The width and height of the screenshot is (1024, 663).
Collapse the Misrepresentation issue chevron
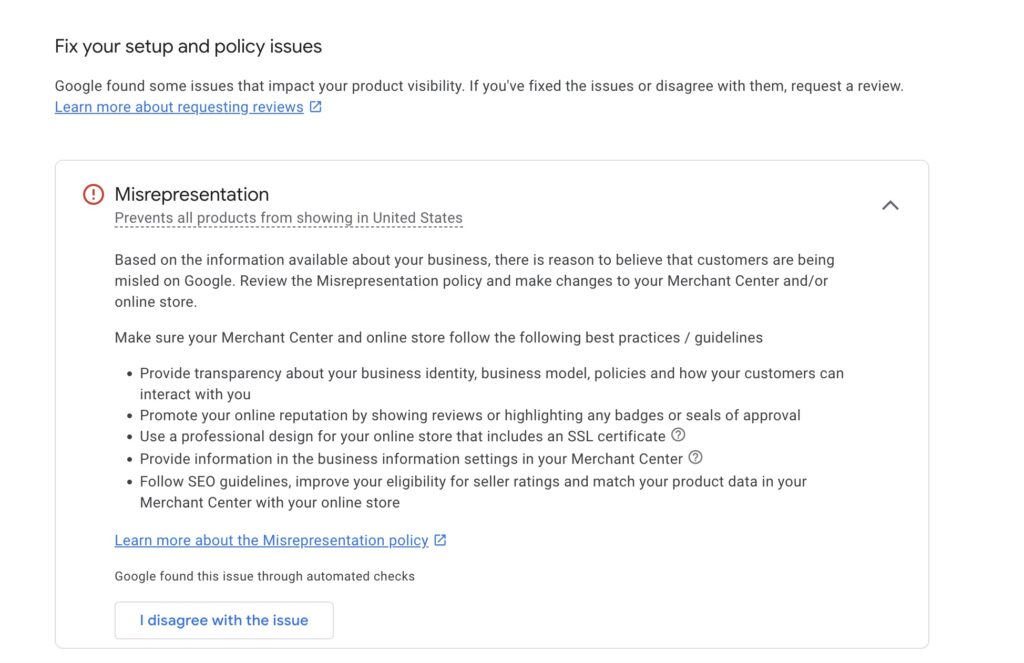click(x=890, y=205)
